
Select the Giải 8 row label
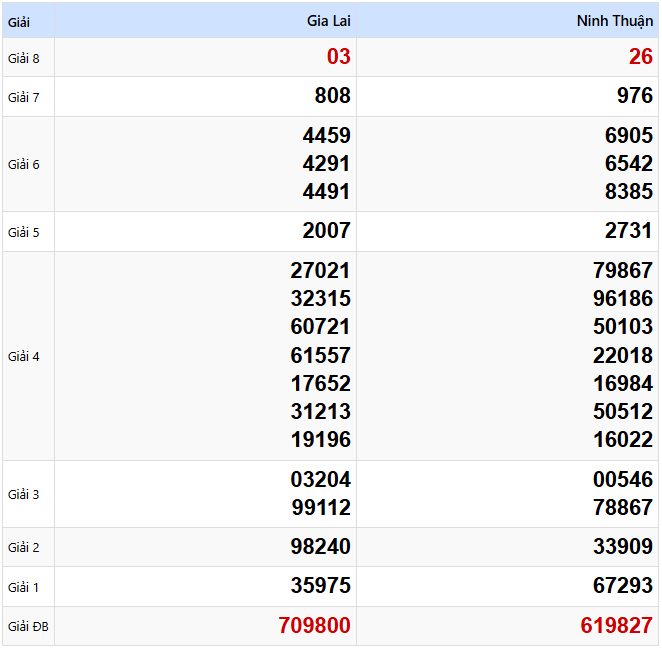(x=24, y=58)
